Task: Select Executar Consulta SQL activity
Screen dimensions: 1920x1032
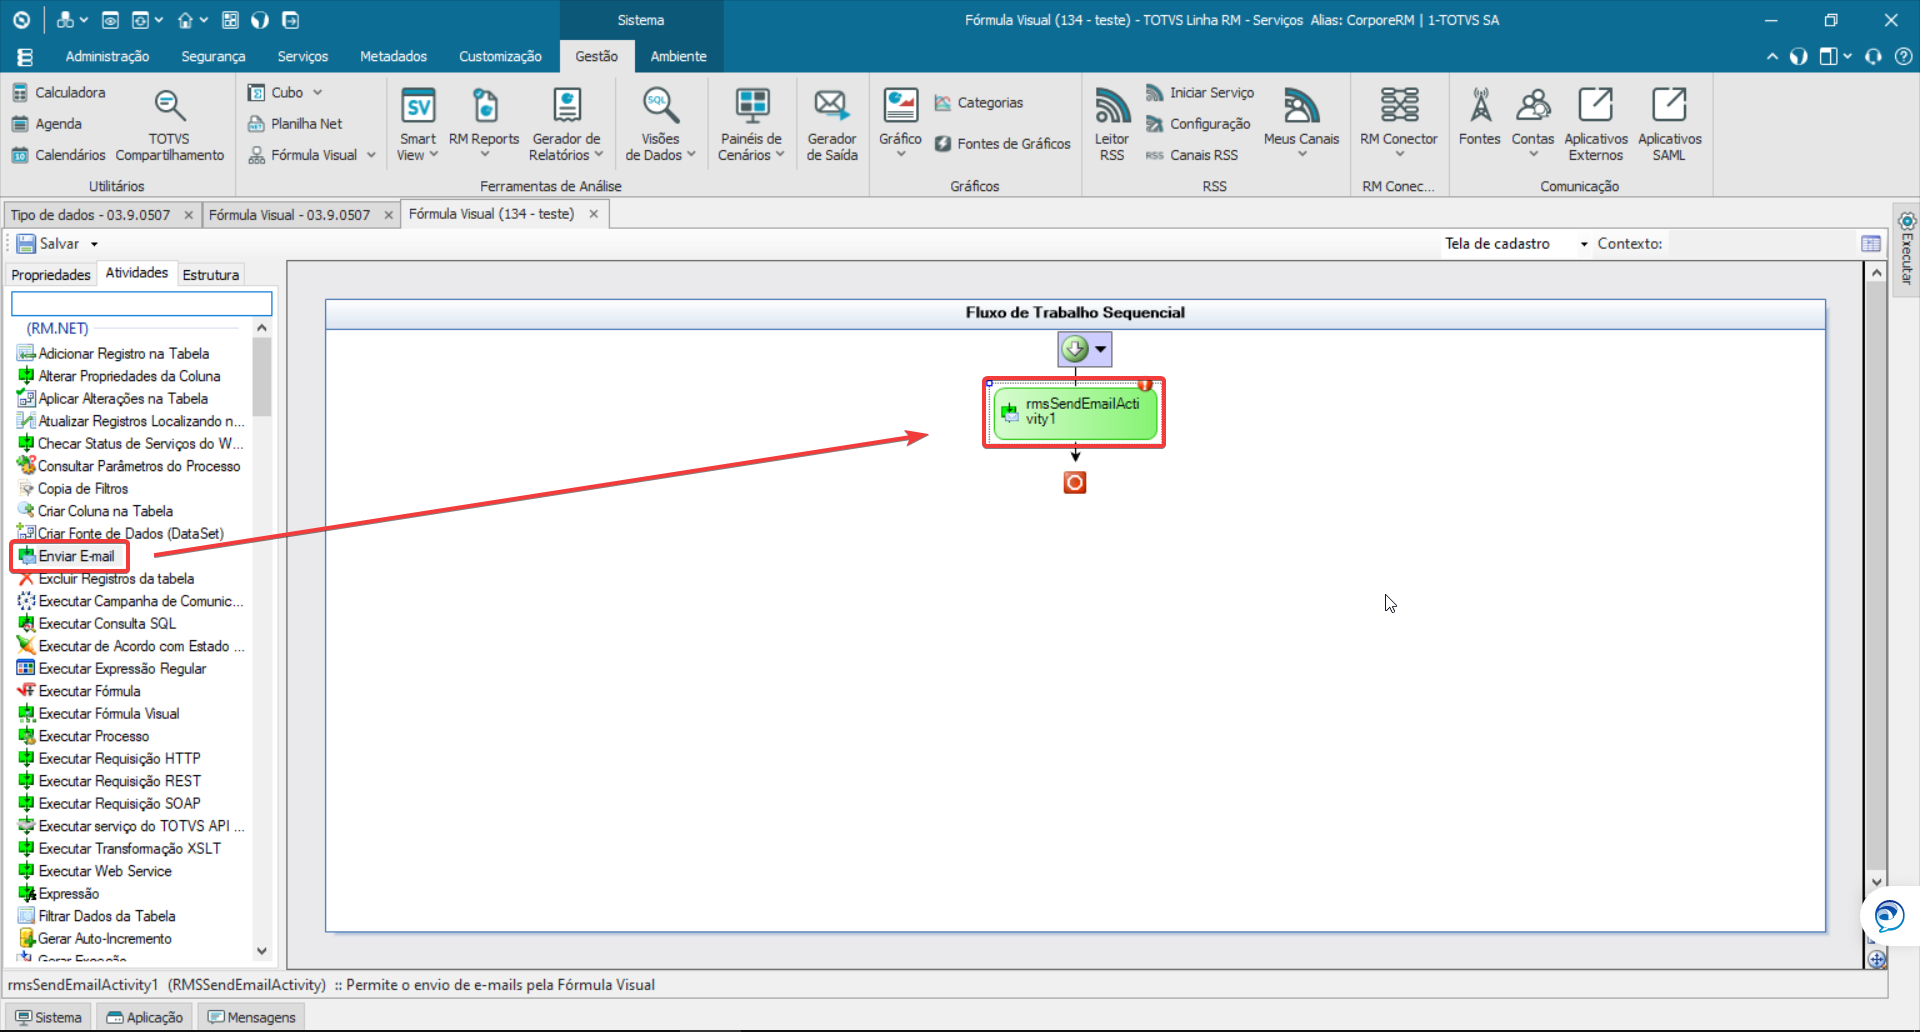Action: coord(96,623)
